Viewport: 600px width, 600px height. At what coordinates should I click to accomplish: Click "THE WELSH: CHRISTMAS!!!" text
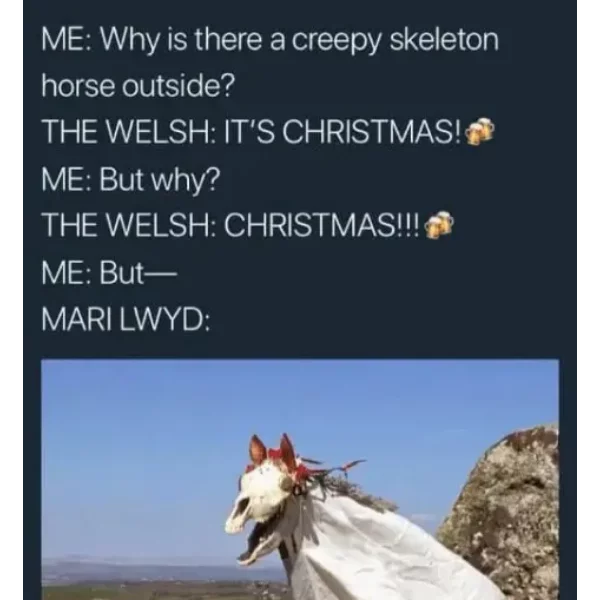232,225
